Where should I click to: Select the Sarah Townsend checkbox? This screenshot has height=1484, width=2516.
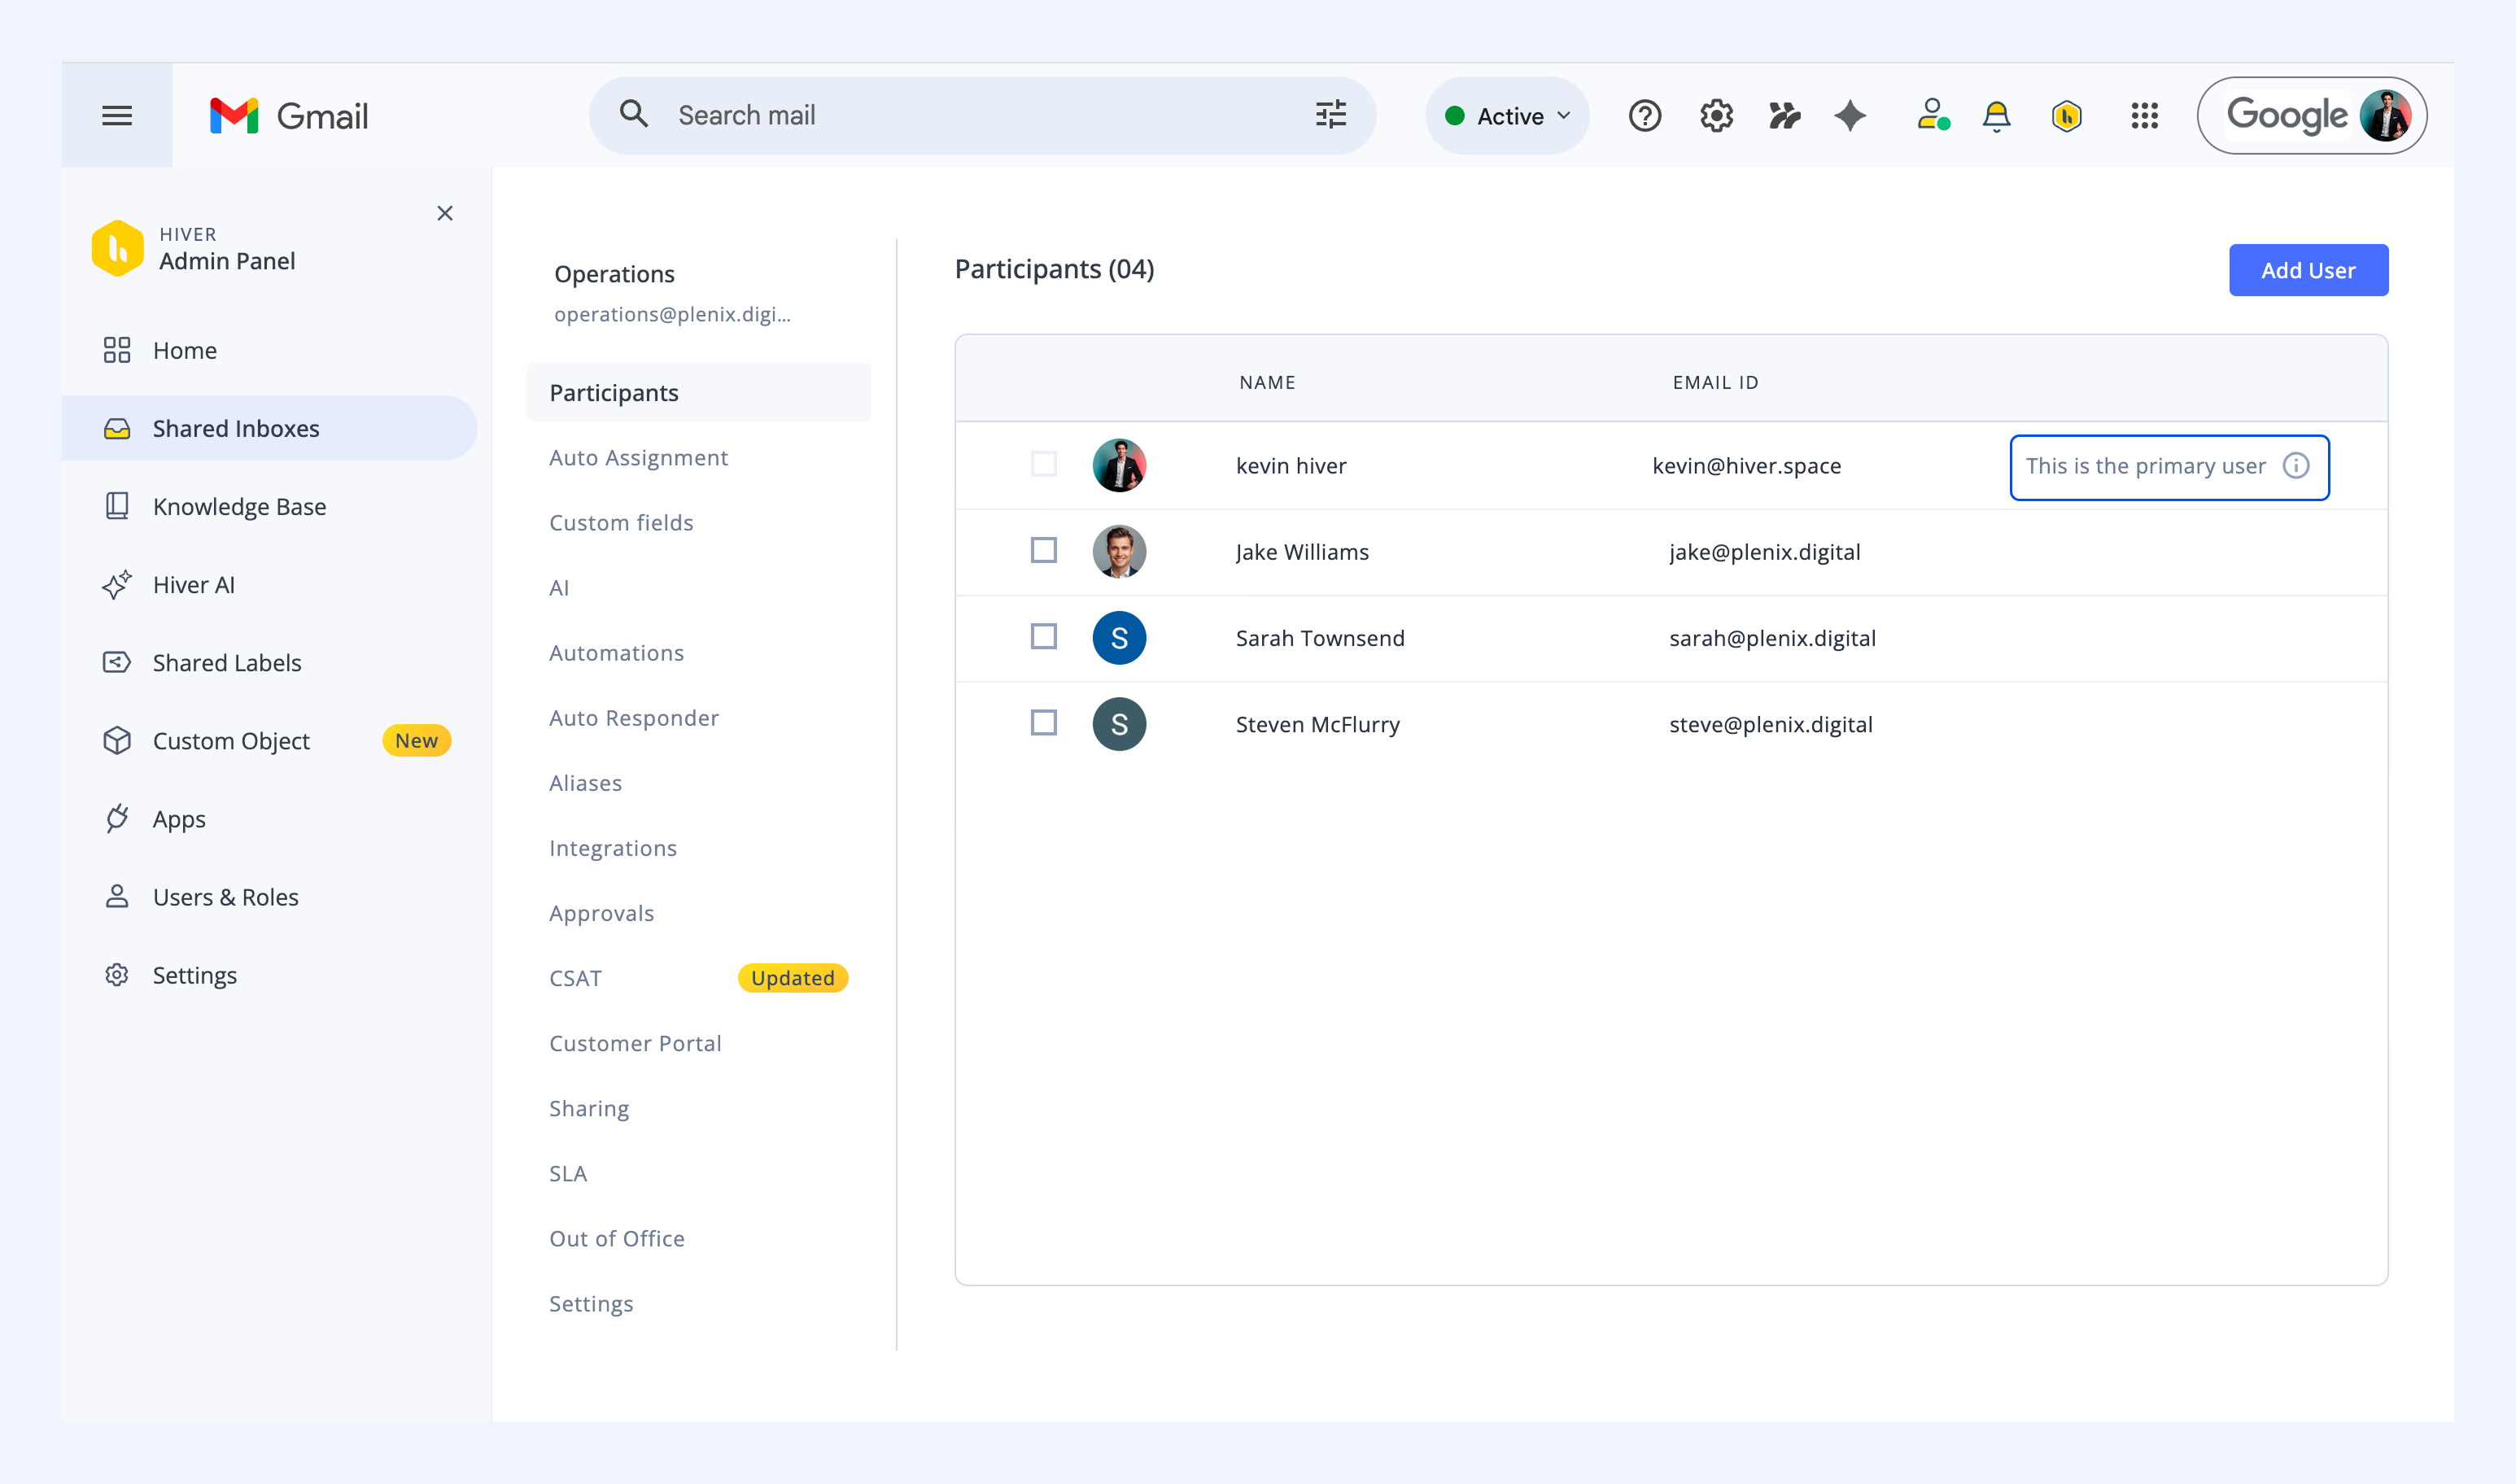(1044, 636)
